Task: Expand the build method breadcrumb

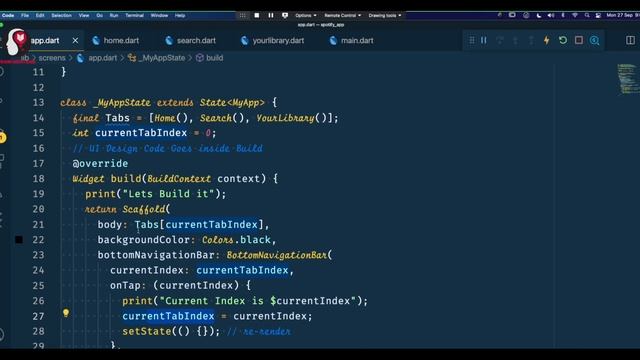Action: [x=214, y=58]
